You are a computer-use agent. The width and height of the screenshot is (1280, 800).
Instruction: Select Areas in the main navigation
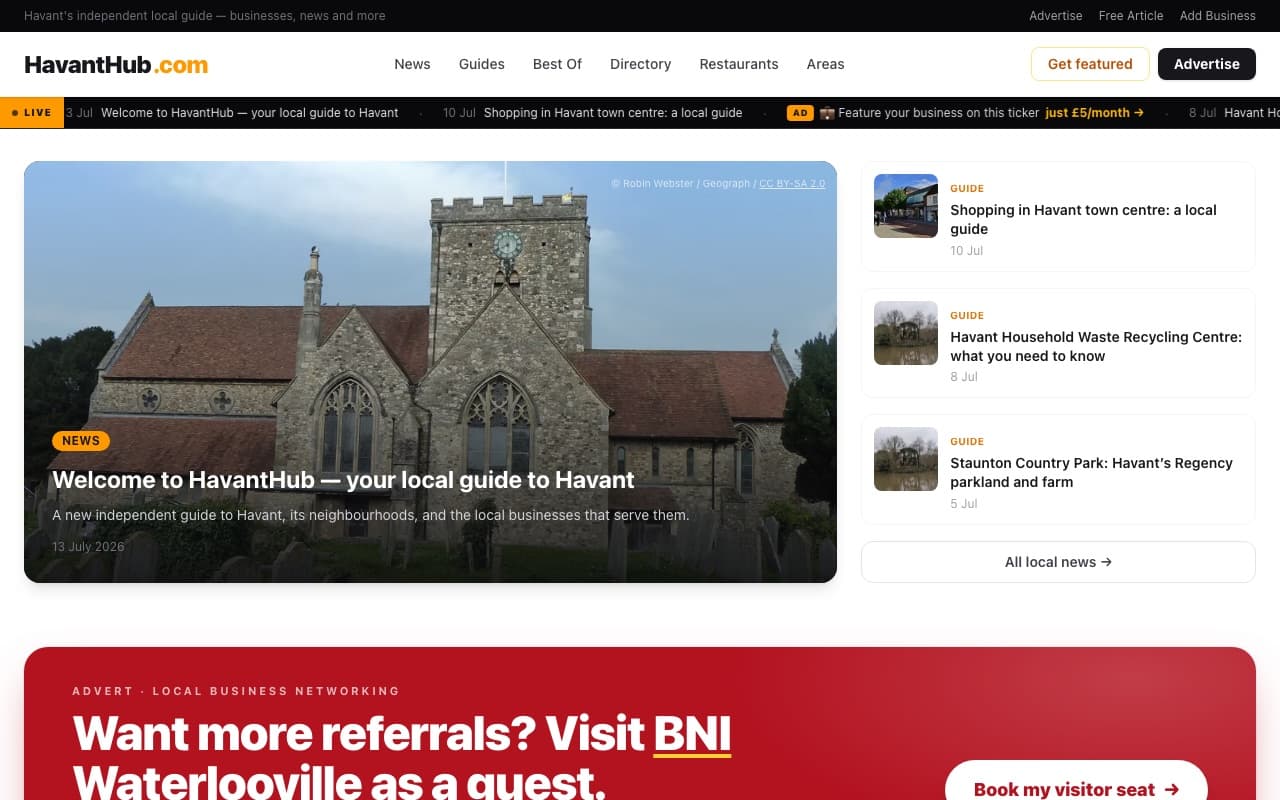click(826, 64)
